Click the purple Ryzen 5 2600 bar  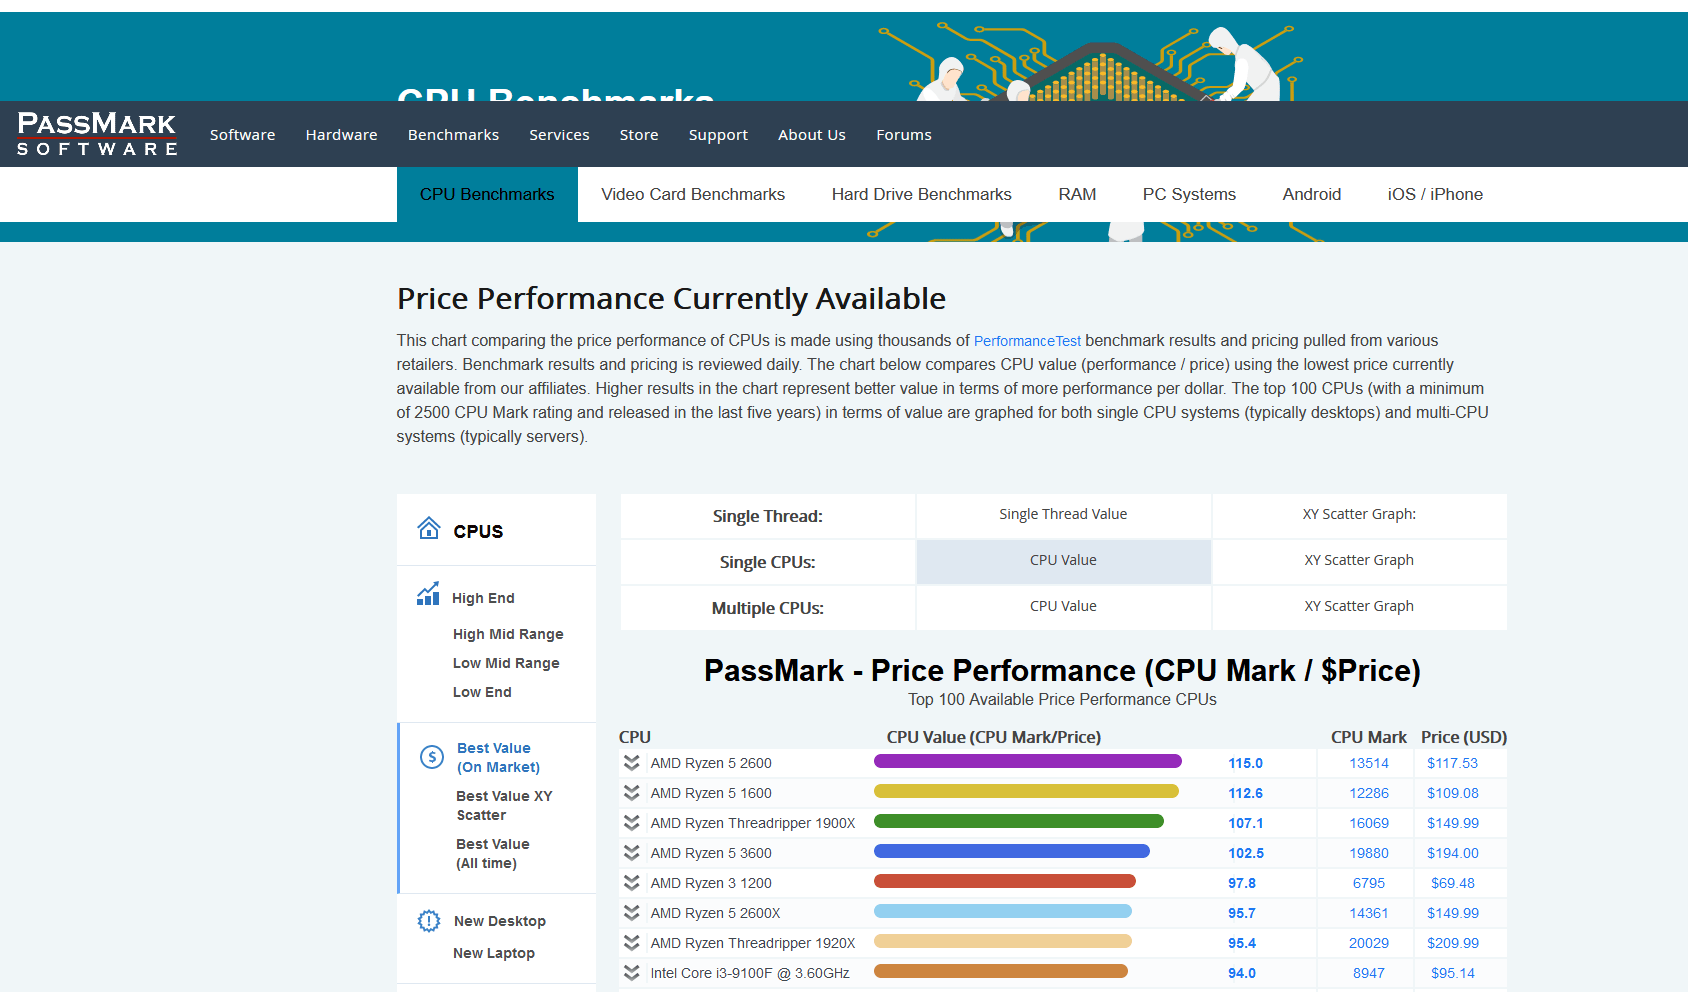(1028, 761)
